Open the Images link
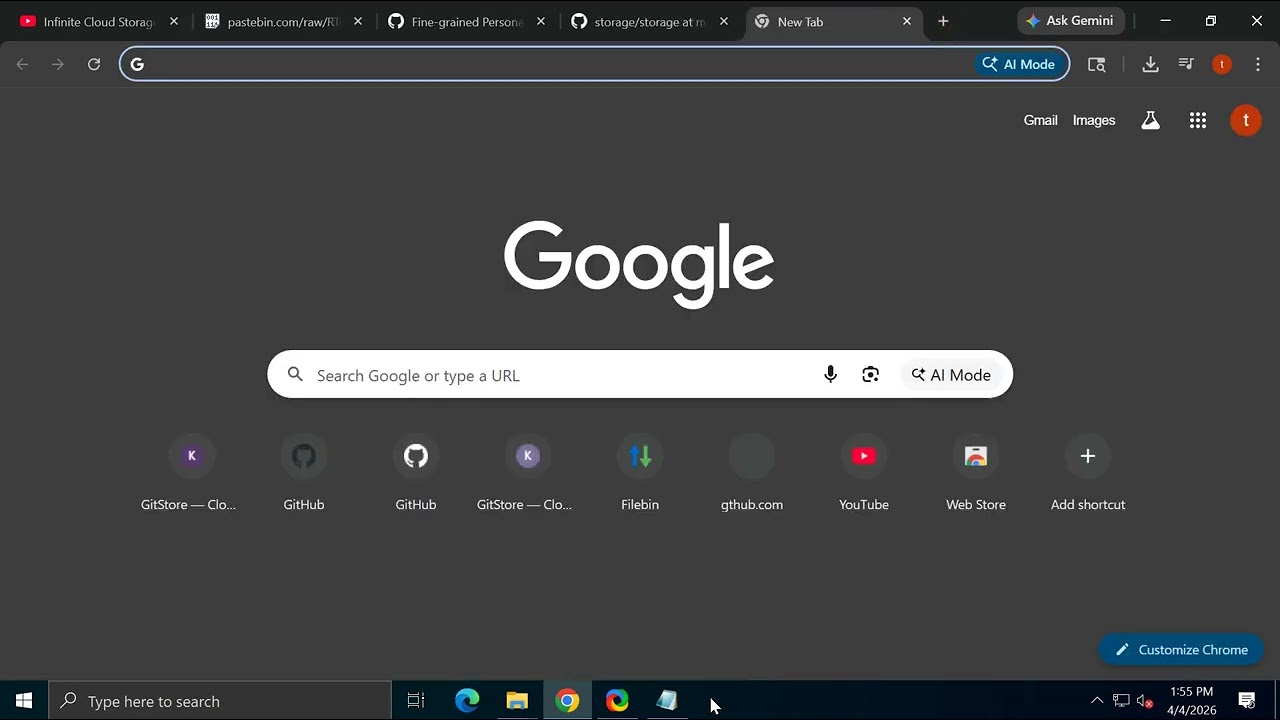Viewport: 1280px width, 720px height. pyautogui.click(x=1094, y=120)
